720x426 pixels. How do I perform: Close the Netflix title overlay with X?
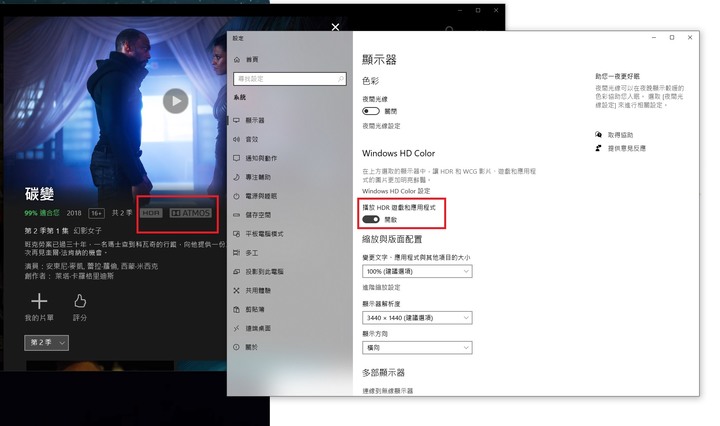[x=335, y=27]
